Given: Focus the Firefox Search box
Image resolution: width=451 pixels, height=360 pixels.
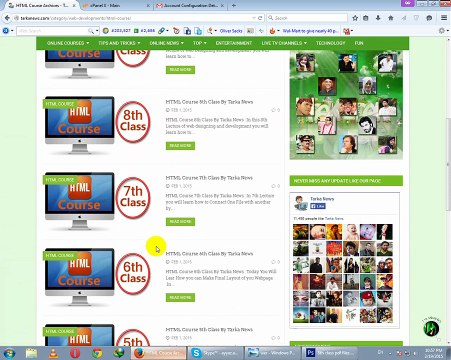Looking at the screenshot, I should tap(307, 18).
